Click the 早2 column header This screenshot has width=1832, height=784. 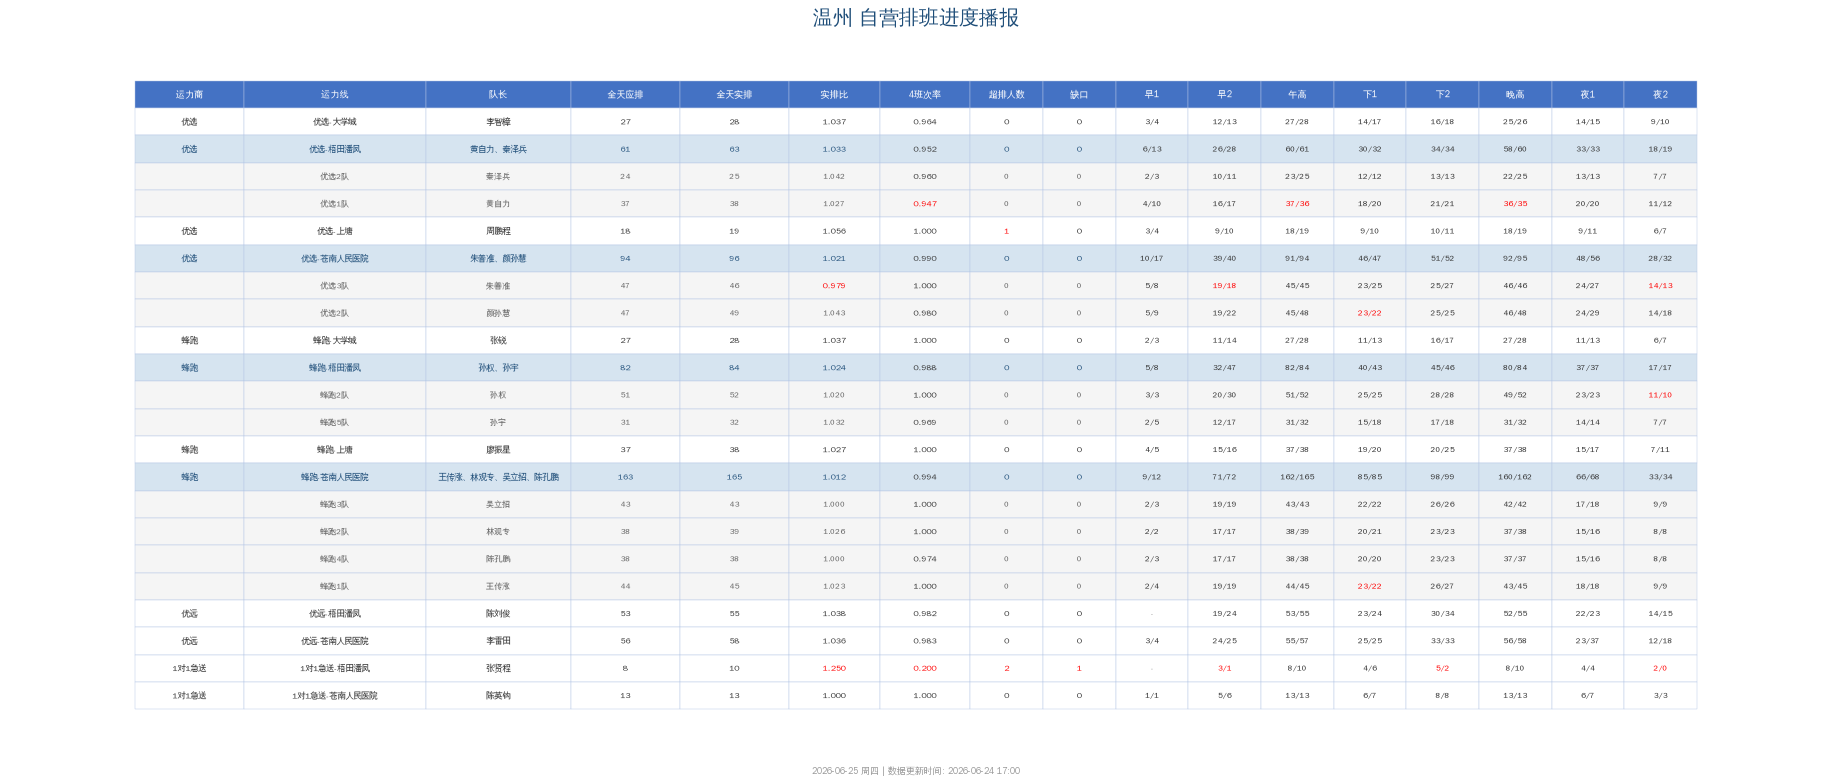click(x=1224, y=94)
